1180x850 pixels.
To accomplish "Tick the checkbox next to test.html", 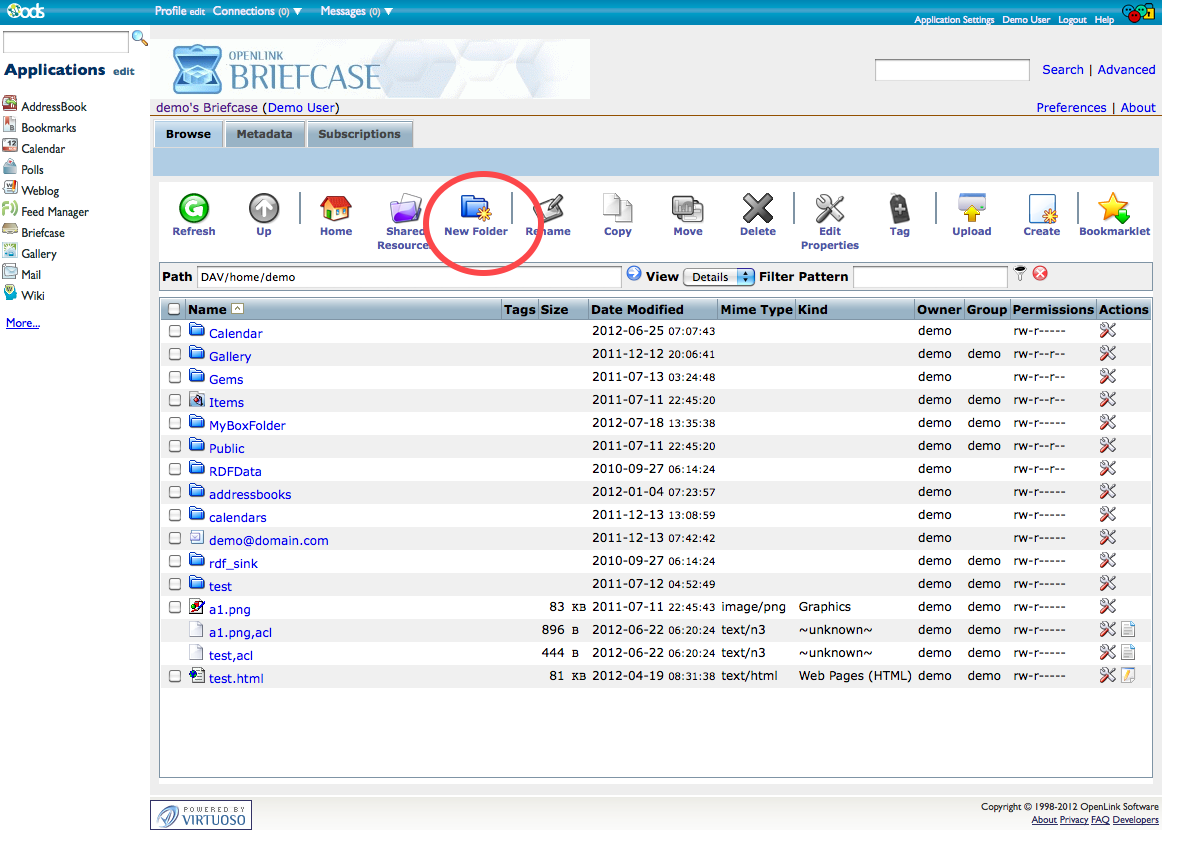I will (x=175, y=676).
